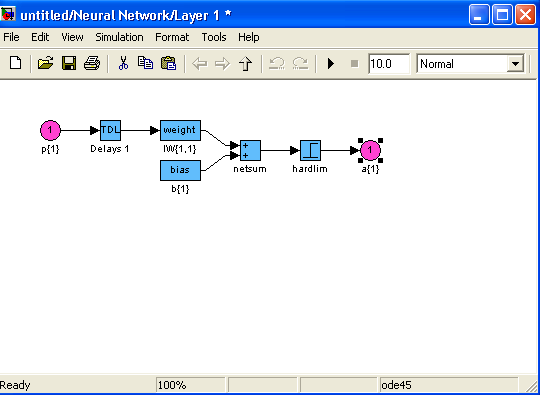The height and width of the screenshot is (395, 540).
Task: Go up to the parent system
Action: click(x=246, y=64)
